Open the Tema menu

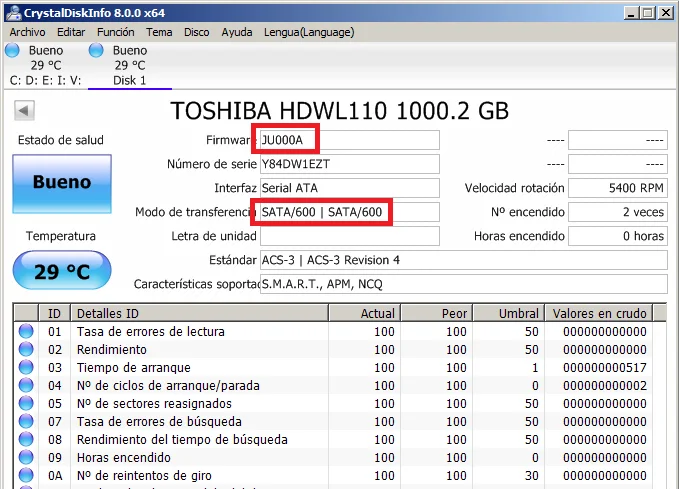tap(159, 32)
